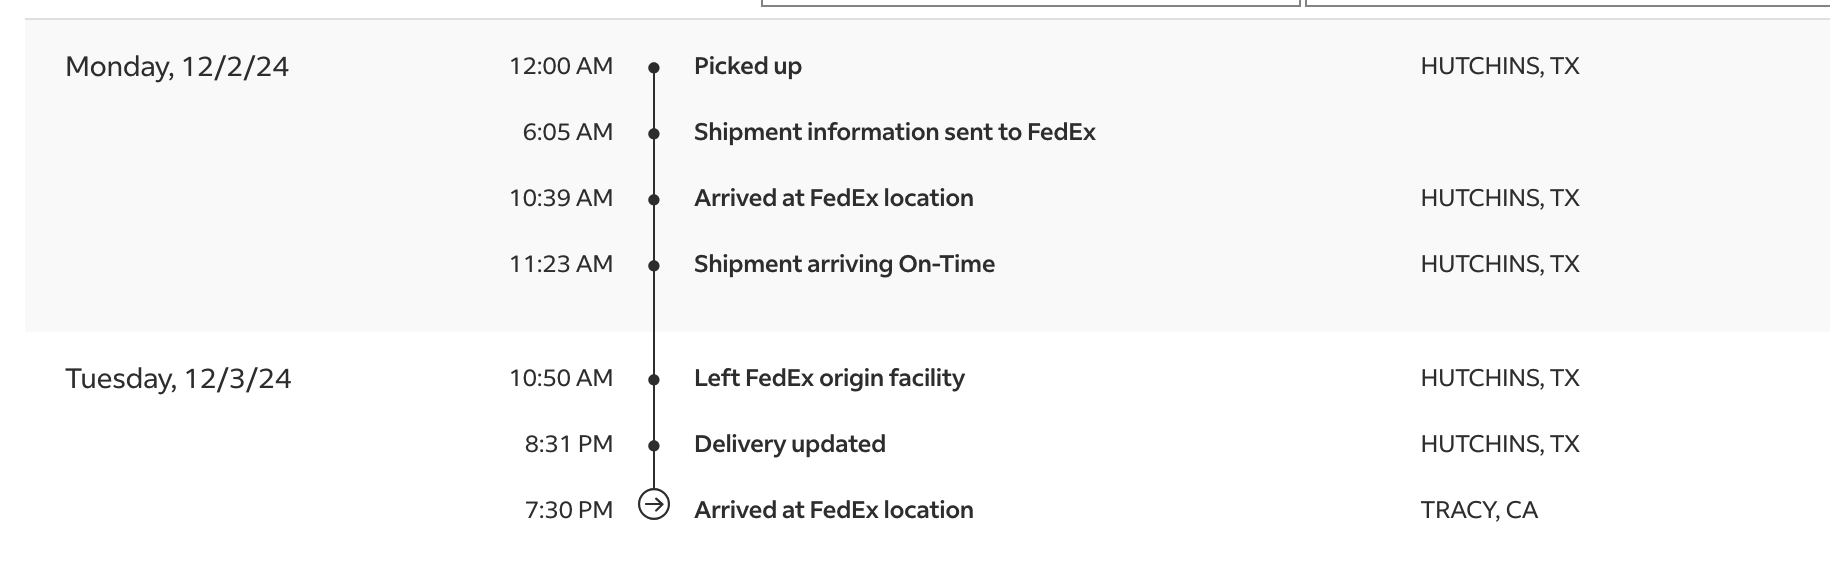Click the 10:50 AM timeline dot
Image resolution: width=1830 pixels, height=578 pixels.
tap(654, 380)
